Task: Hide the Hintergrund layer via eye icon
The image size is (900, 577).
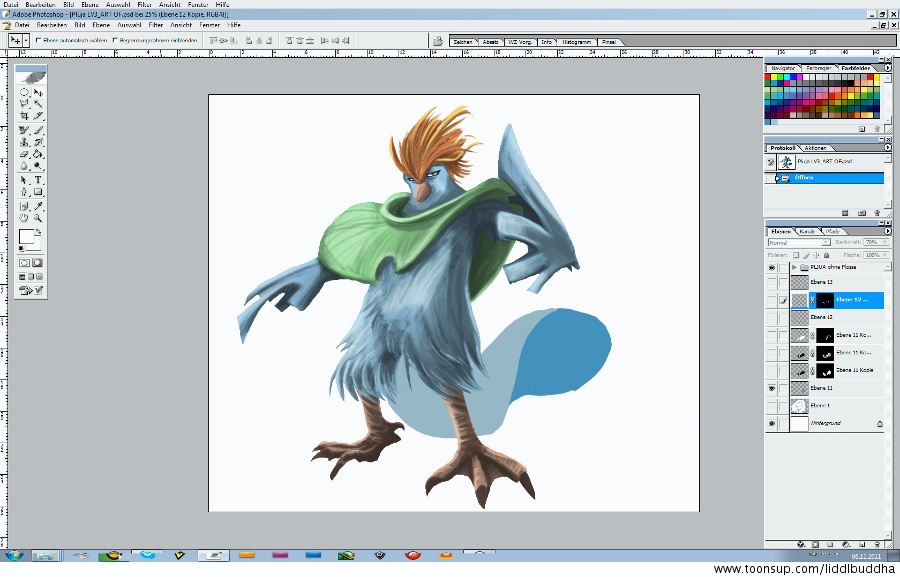Action: coord(771,424)
